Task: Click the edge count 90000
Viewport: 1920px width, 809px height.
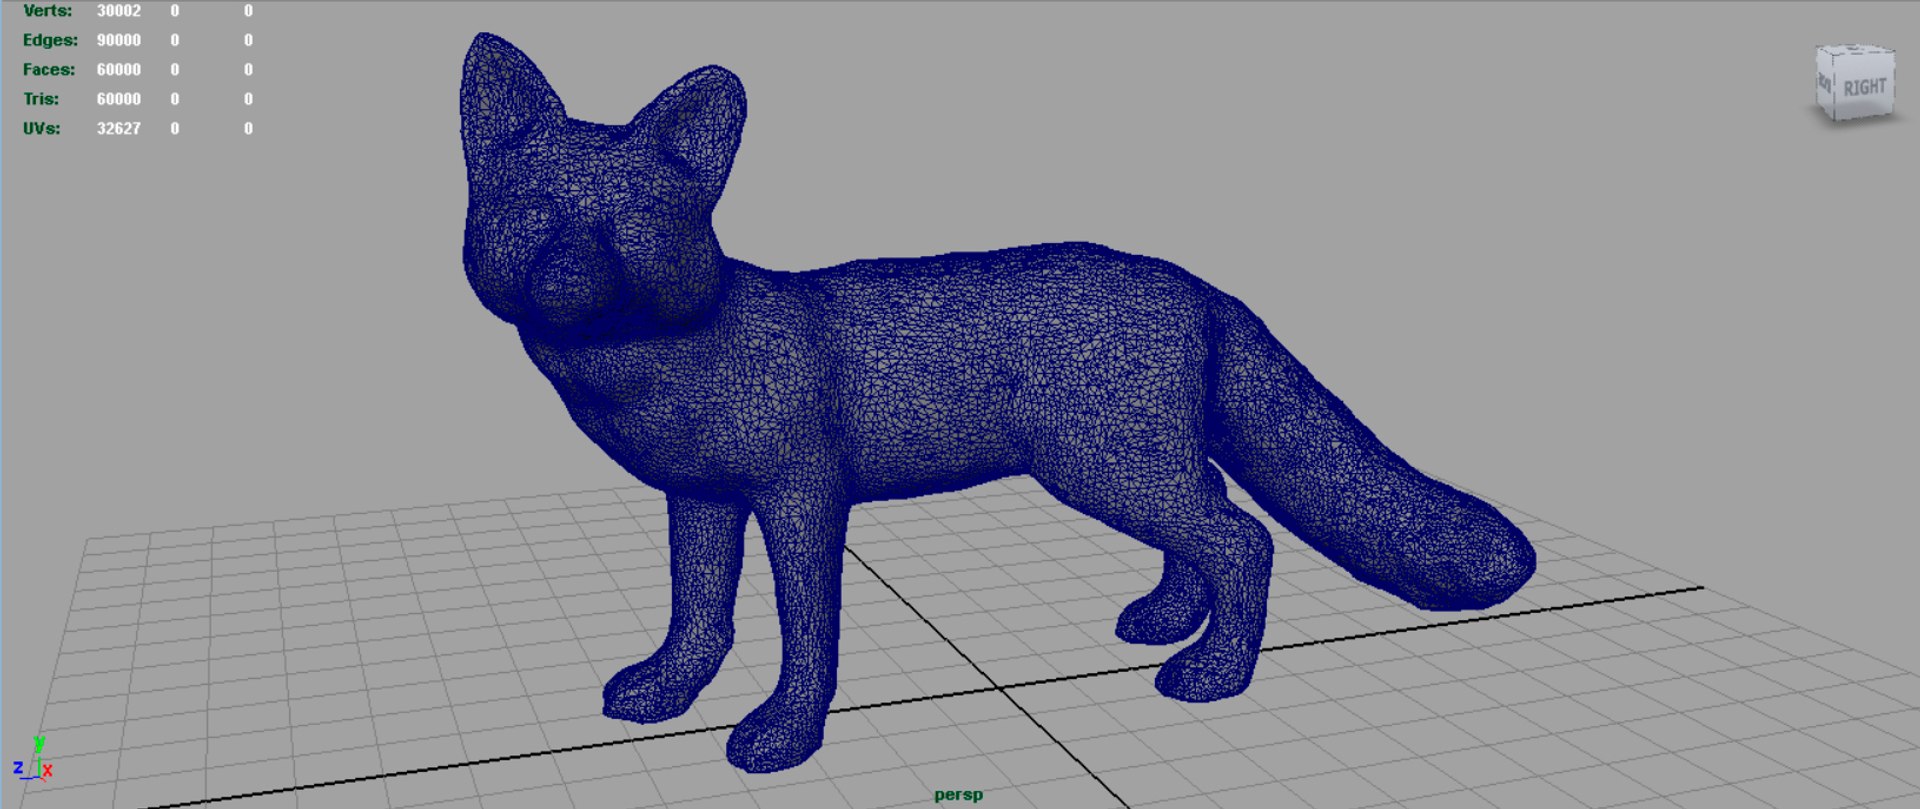Action: (x=119, y=40)
